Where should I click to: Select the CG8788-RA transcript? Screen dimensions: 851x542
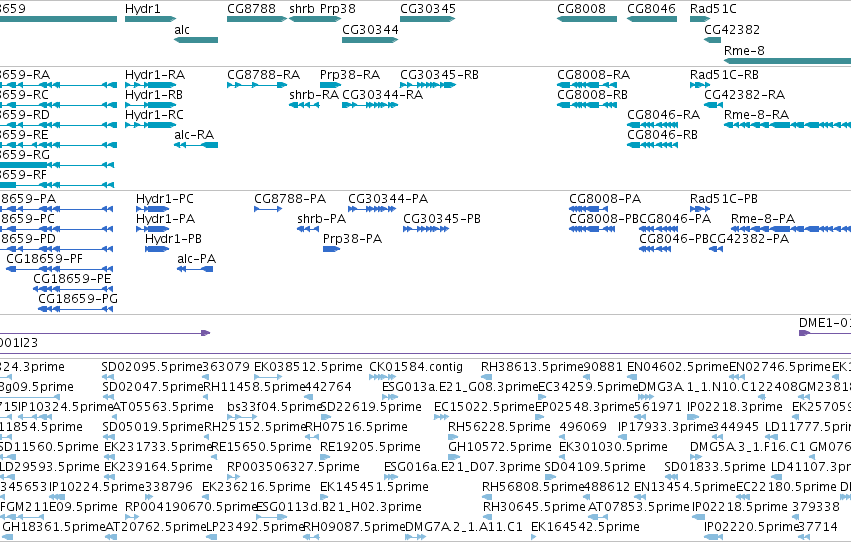263,75
